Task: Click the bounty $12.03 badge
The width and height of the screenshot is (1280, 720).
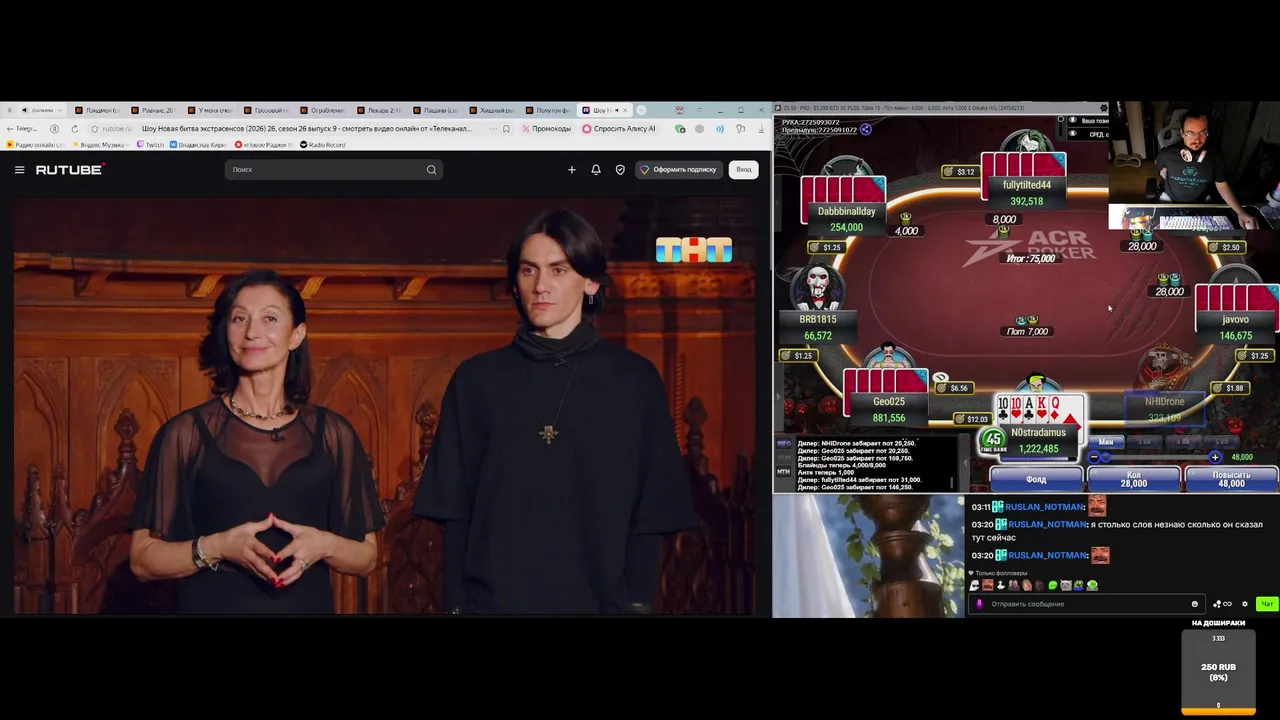Action: [x=972, y=419]
